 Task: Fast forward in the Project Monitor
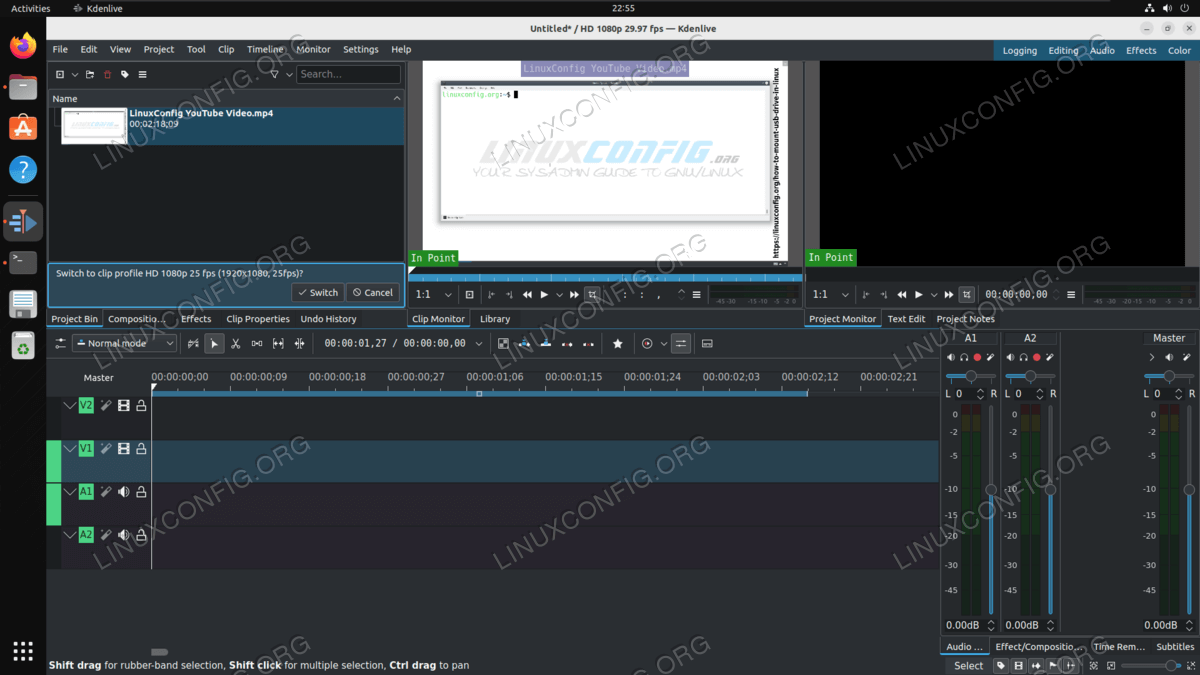949,295
